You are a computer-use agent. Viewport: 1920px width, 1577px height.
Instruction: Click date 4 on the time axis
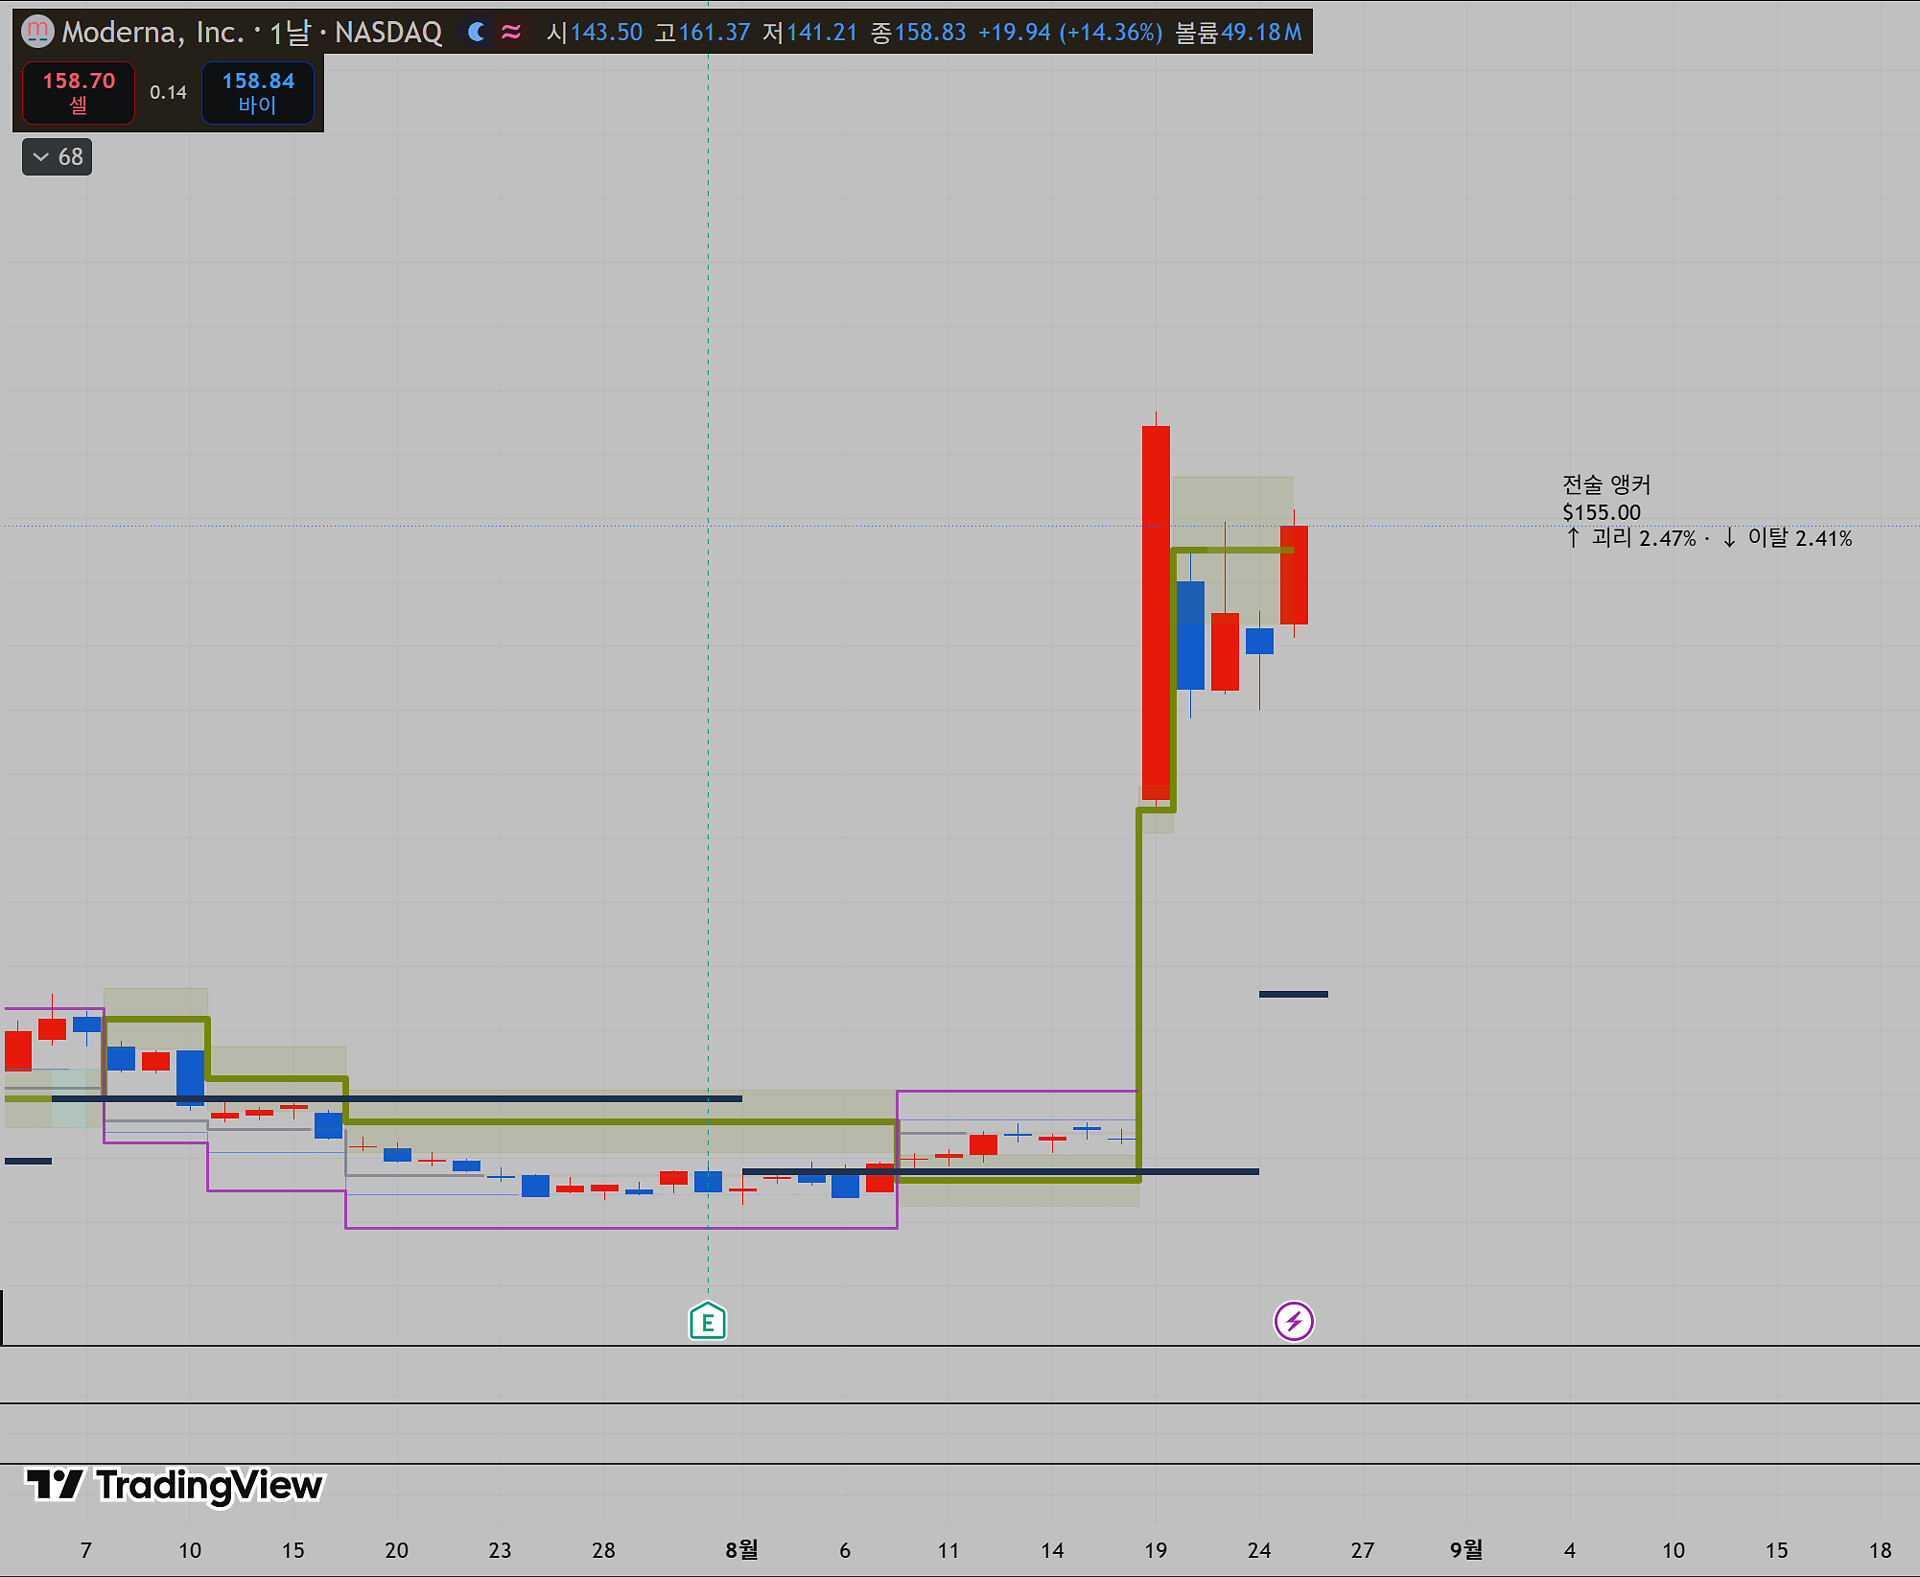coord(1570,1550)
